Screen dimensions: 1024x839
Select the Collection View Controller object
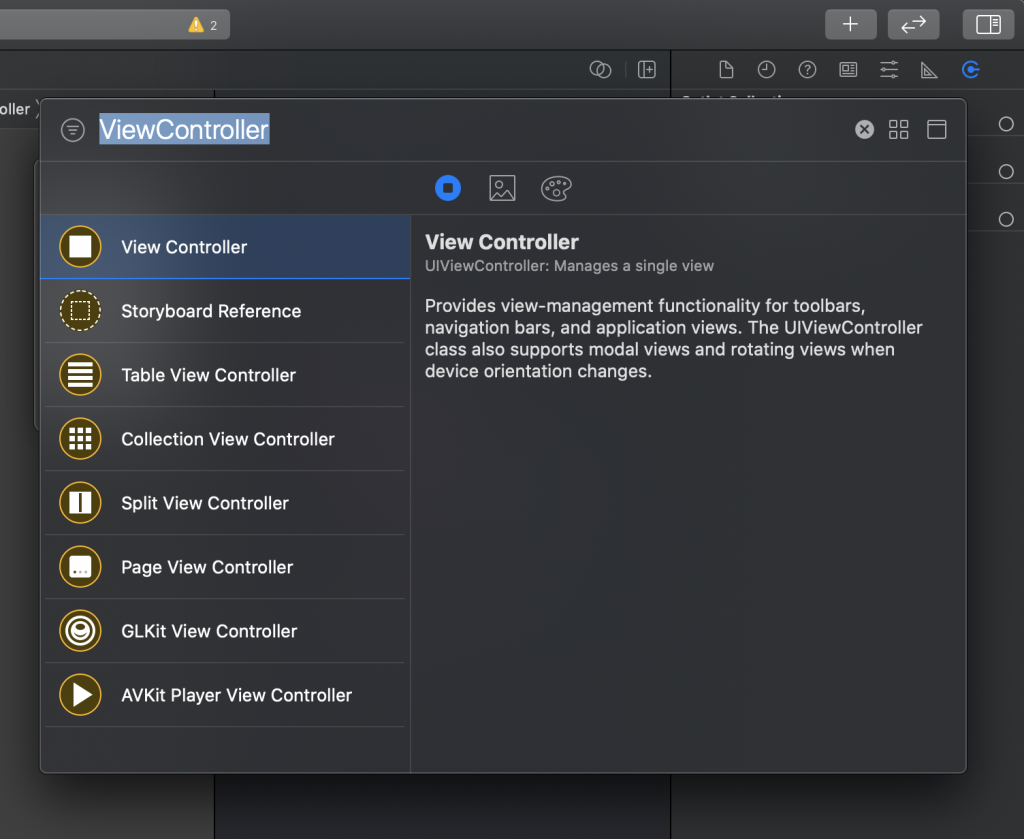point(225,439)
